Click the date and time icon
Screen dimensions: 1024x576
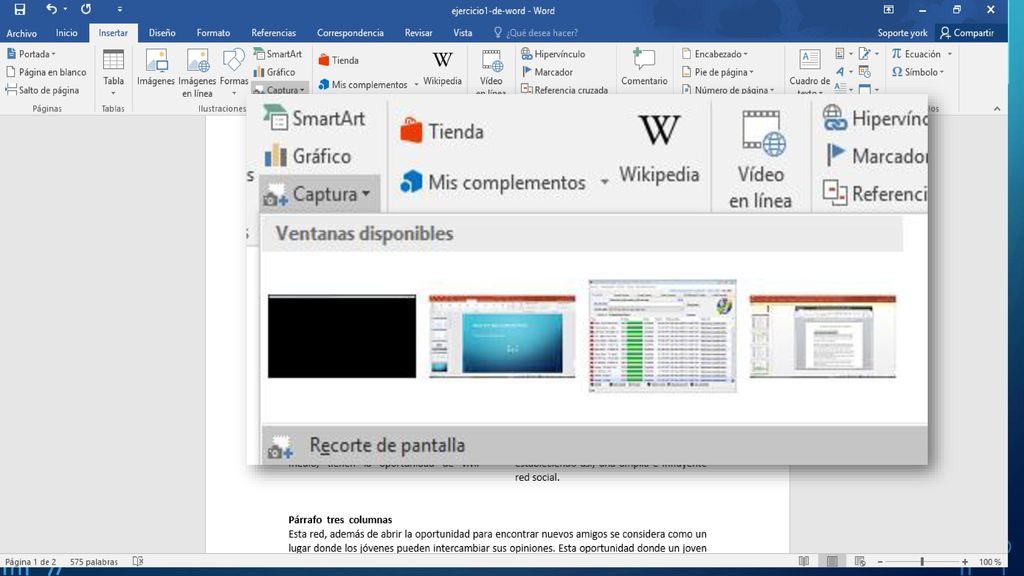(865, 72)
